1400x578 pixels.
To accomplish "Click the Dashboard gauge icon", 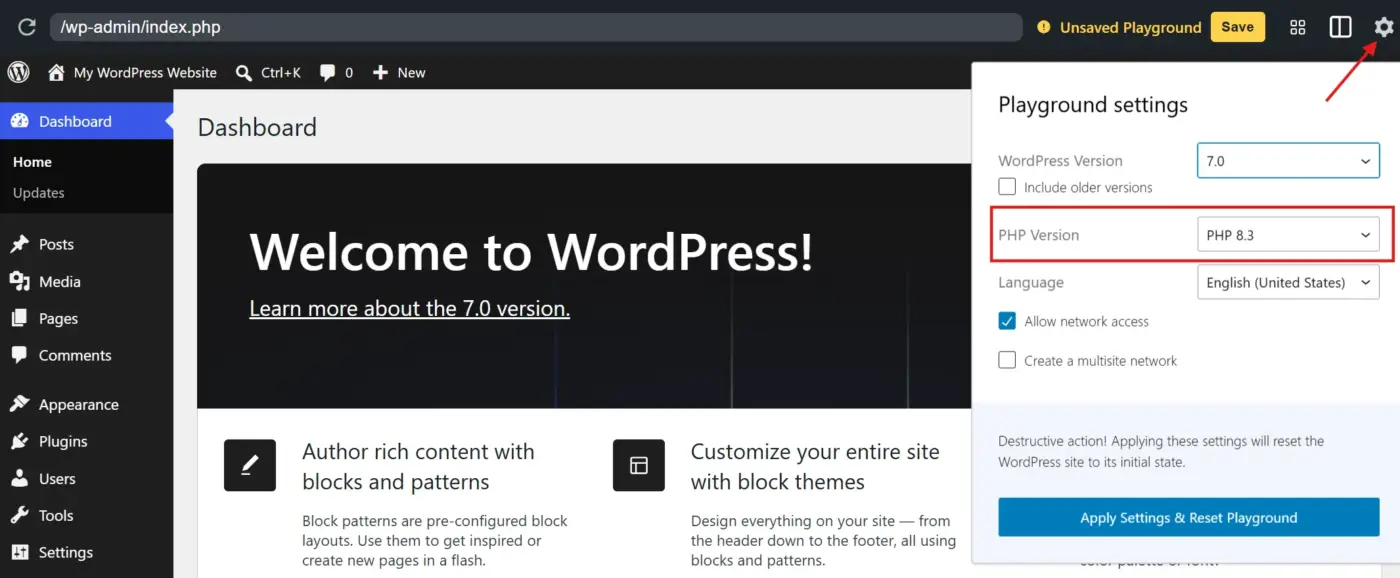I will [x=20, y=121].
